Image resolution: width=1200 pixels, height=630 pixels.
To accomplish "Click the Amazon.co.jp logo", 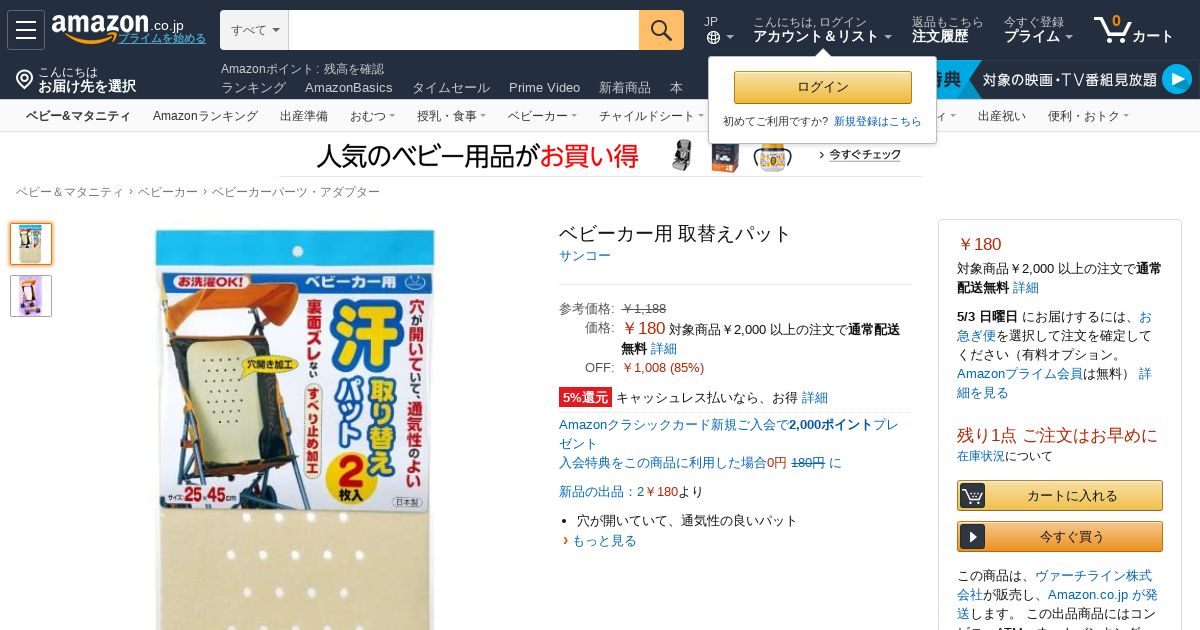I will [x=117, y=27].
